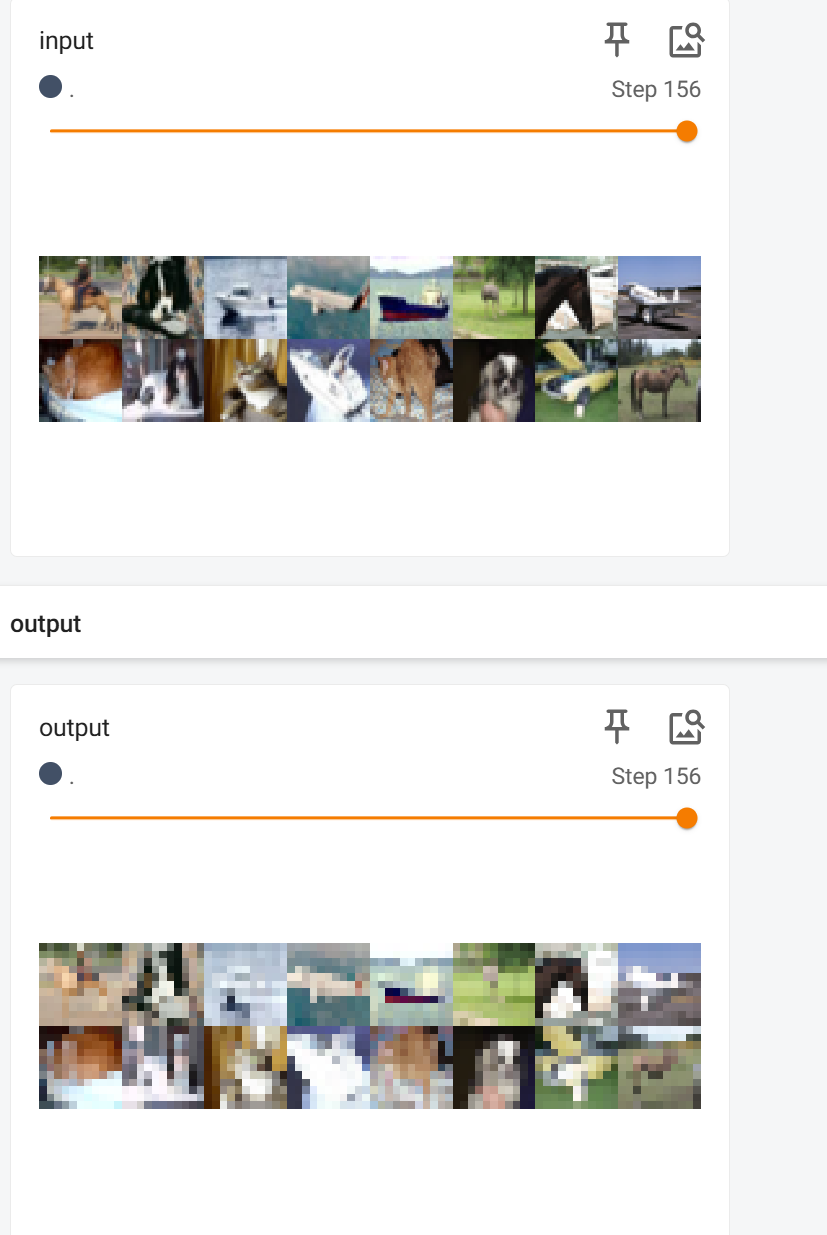Screen dimensions: 827x1235
Task: Collapse the output section header
Action: [x=46, y=624]
